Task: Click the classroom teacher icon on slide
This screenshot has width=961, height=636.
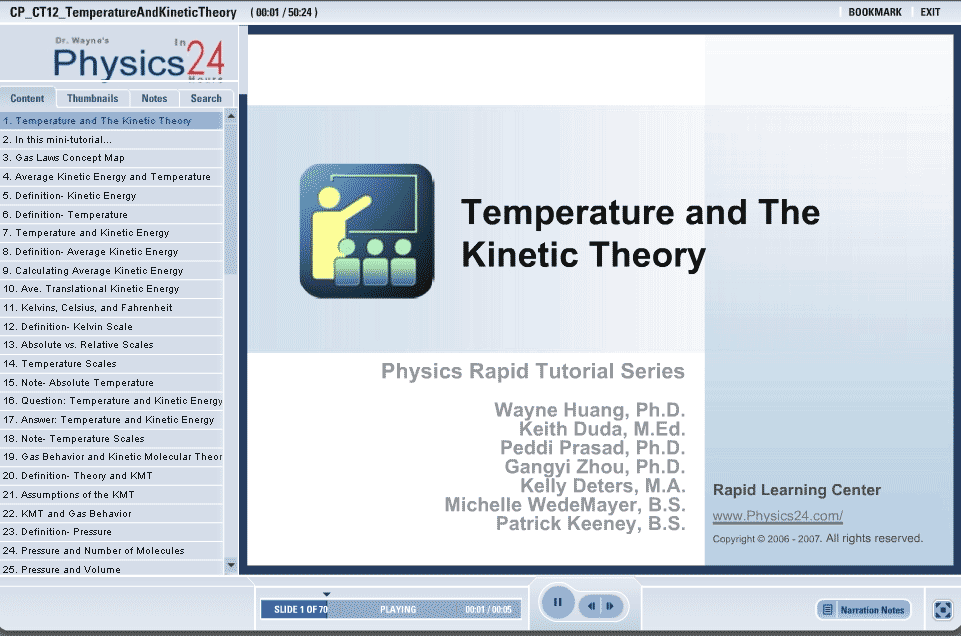Action: [x=366, y=231]
